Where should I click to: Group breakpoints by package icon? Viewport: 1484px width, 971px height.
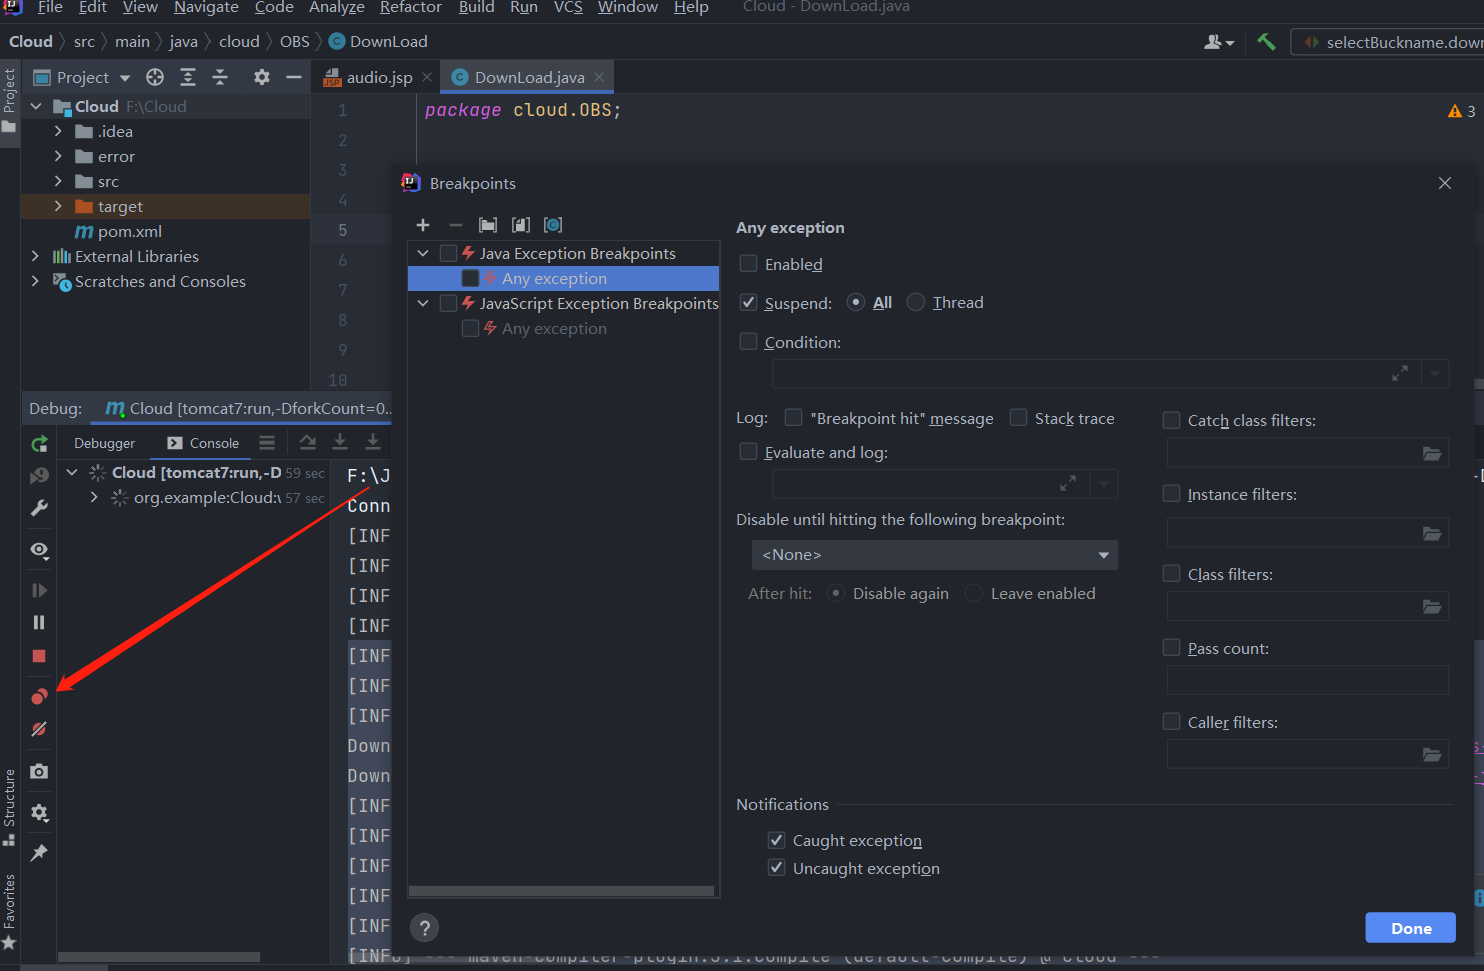pyautogui.click(x=488, y=225)
